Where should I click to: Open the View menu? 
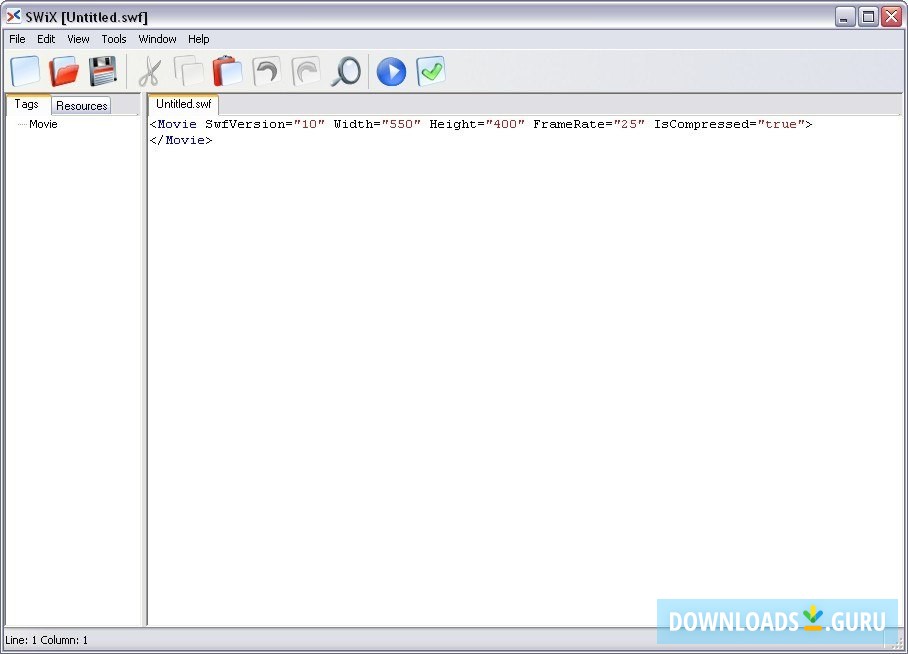78,39
